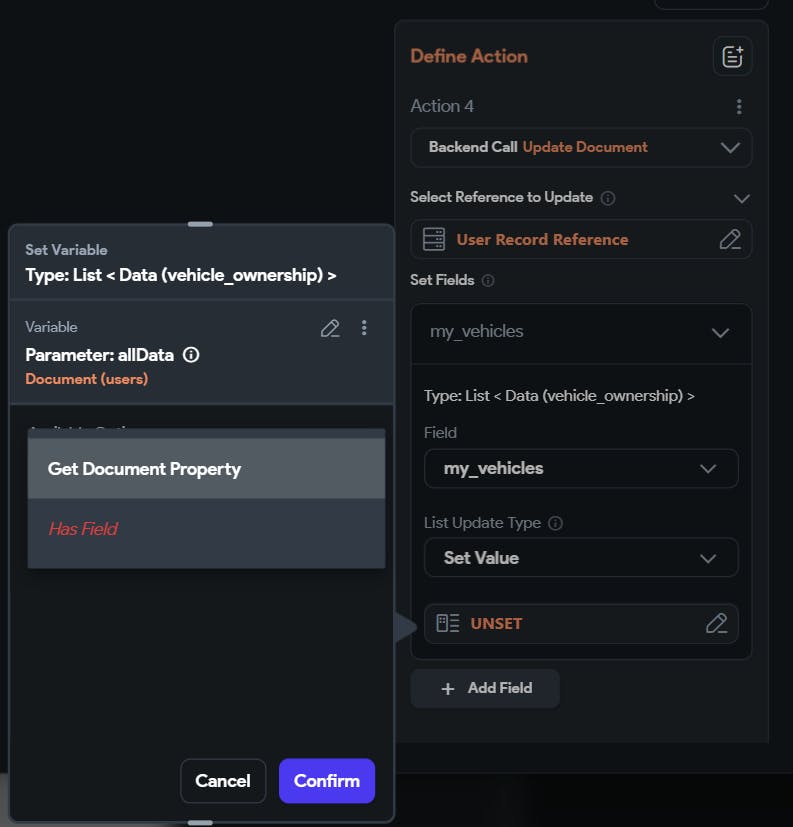
Task: Select Get Document Property option
Action: (x=206, y=469)
